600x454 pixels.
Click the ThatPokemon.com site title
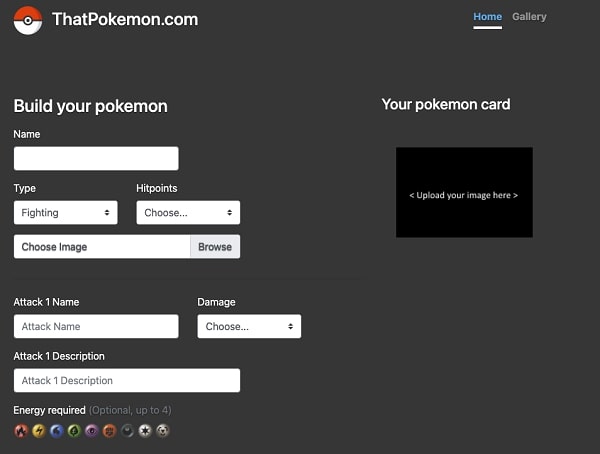tap(125, 20)
